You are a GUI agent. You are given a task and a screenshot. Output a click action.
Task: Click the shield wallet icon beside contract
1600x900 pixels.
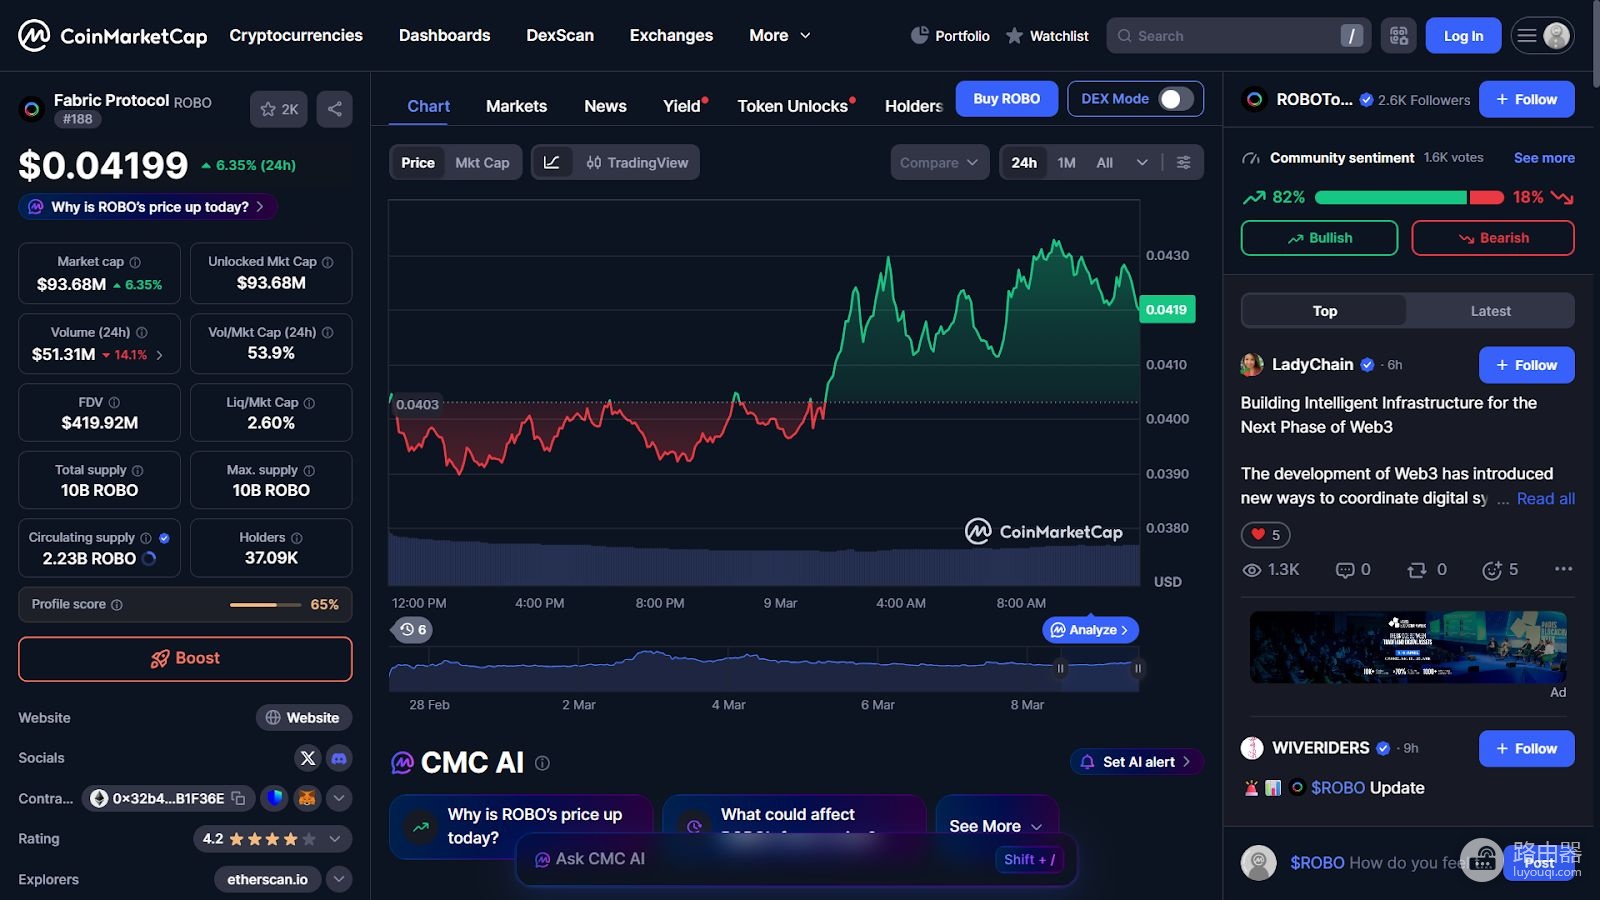[275, 798]
